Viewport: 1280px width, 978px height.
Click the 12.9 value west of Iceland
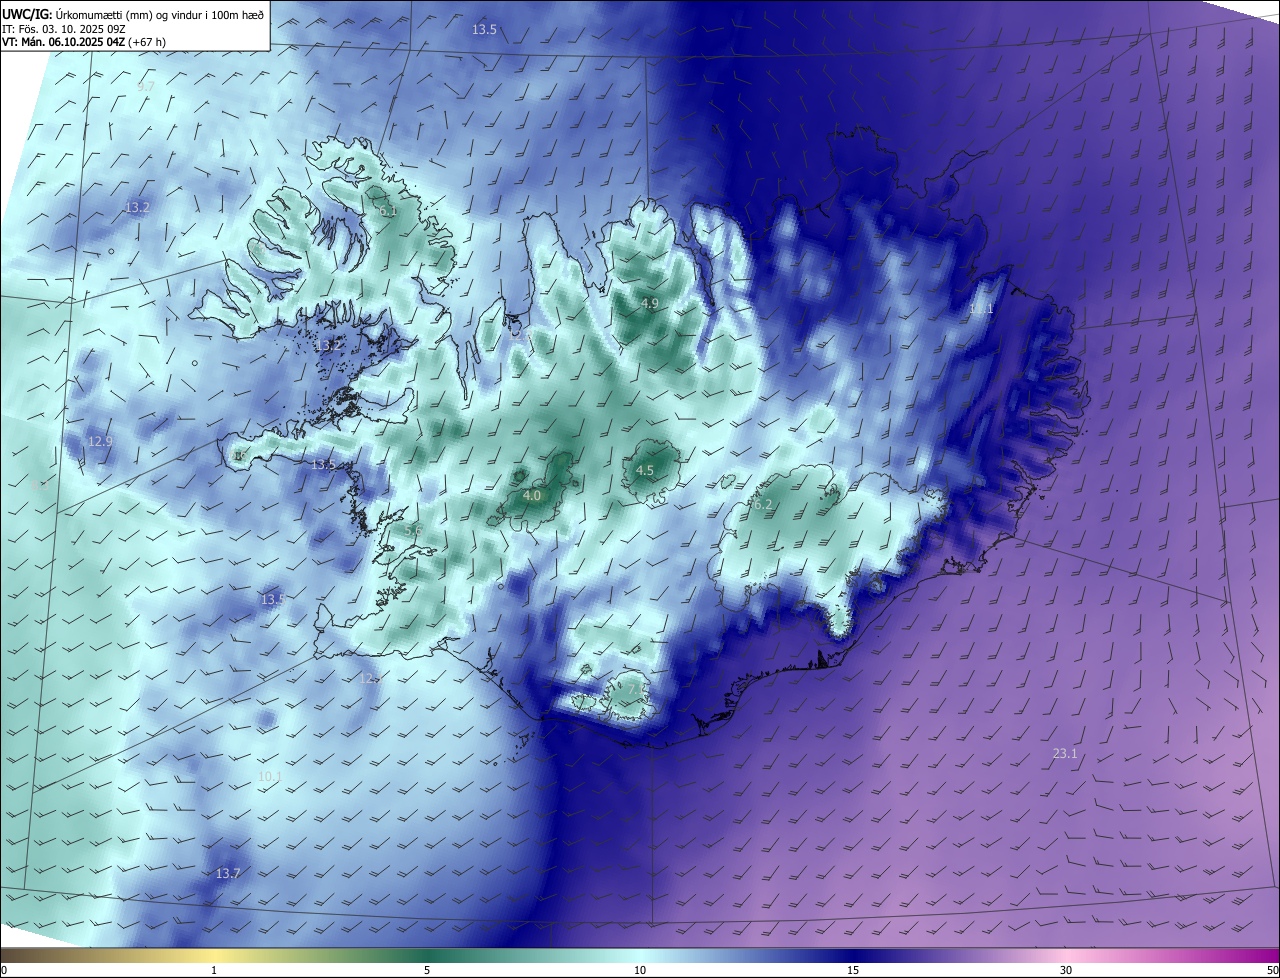pyautogui.click(x=100, y=442)
